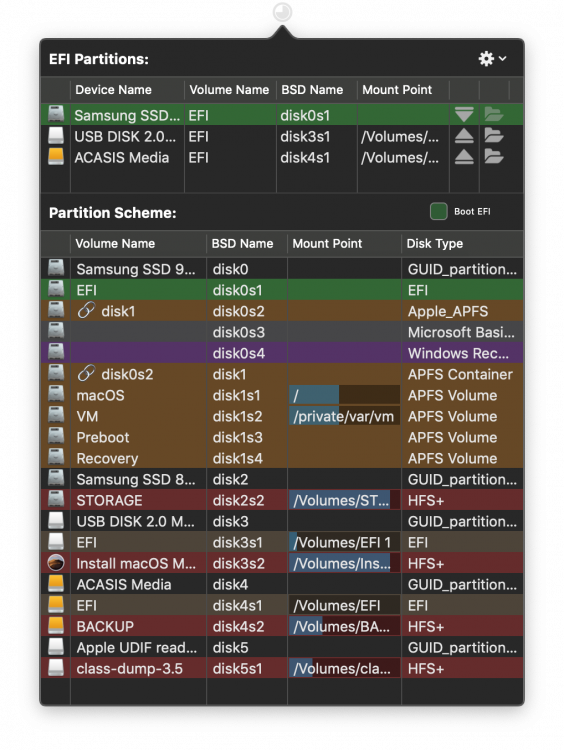Select the Windows Recovery disk0s4 row

pos(282,353)
